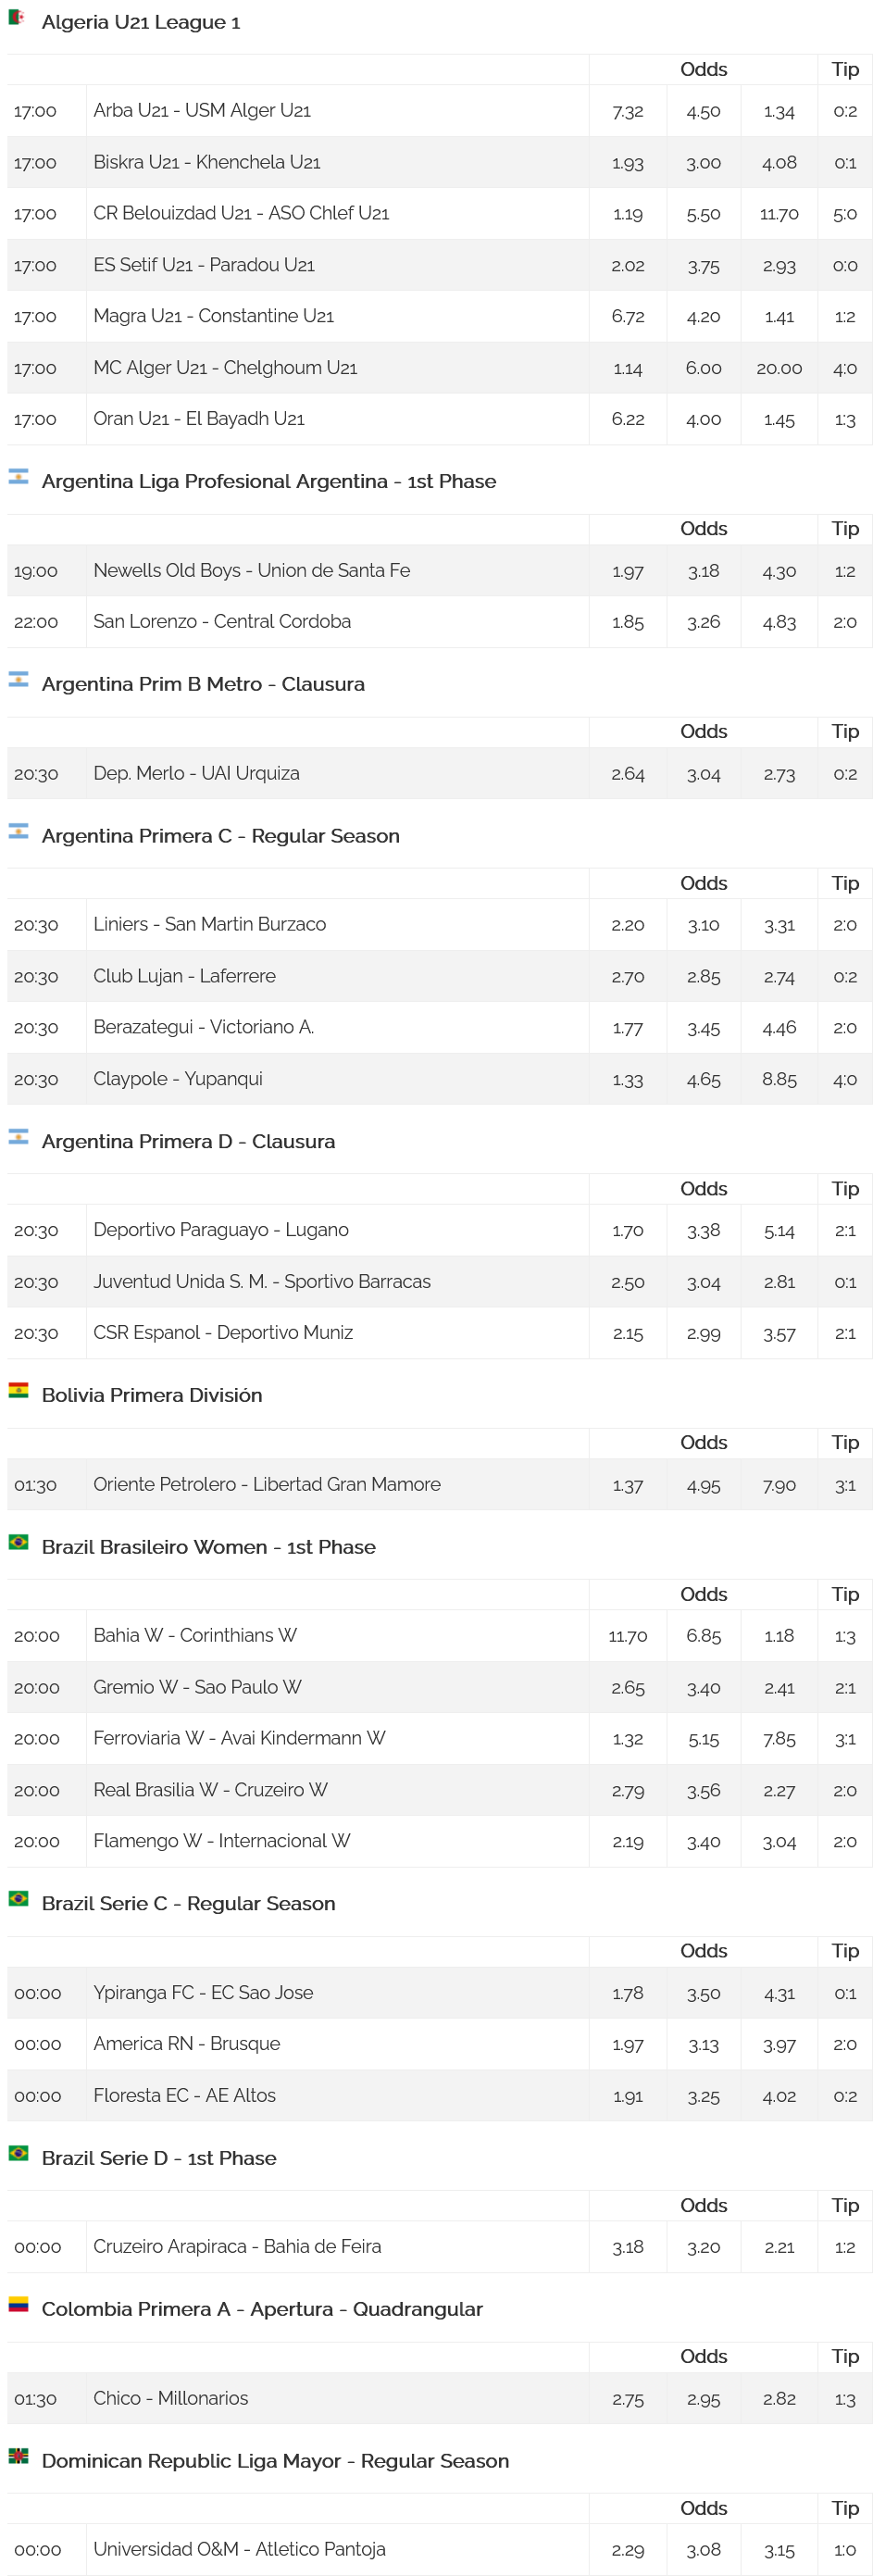Open the San Lorenzo - Central Cordoba match
The height and width of the screenshot is (2576, 873).
click(222, 621)
